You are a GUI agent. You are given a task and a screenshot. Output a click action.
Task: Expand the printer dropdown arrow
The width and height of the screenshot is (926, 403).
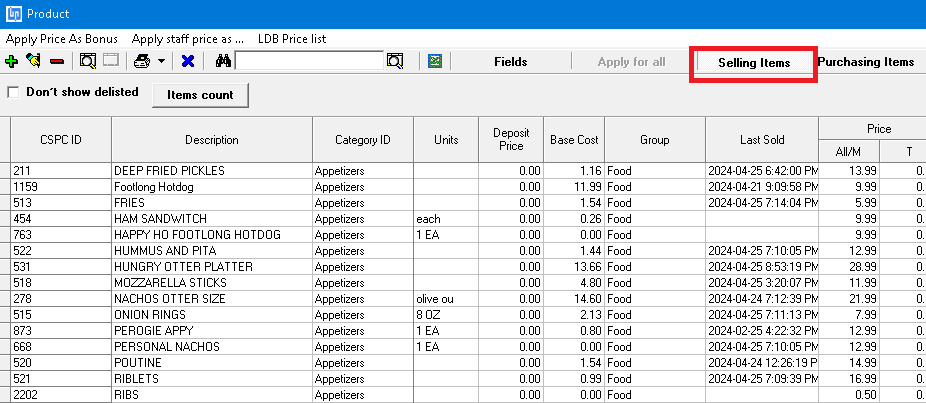coord(161,61)
